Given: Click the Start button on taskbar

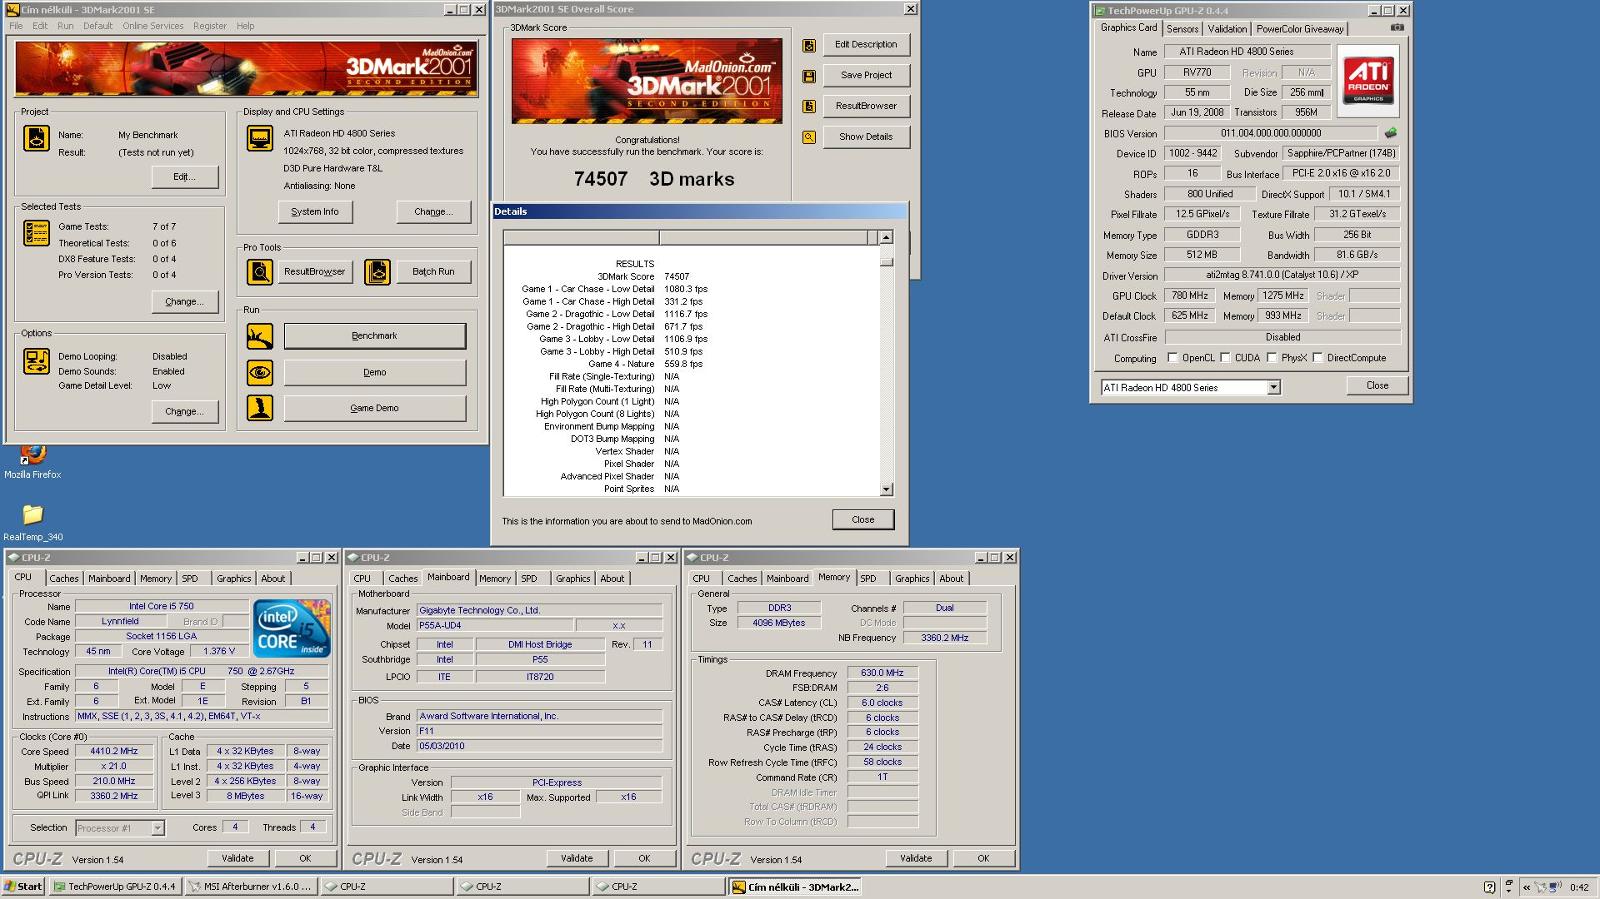Looking at the screenshot, I should [23, 887].
